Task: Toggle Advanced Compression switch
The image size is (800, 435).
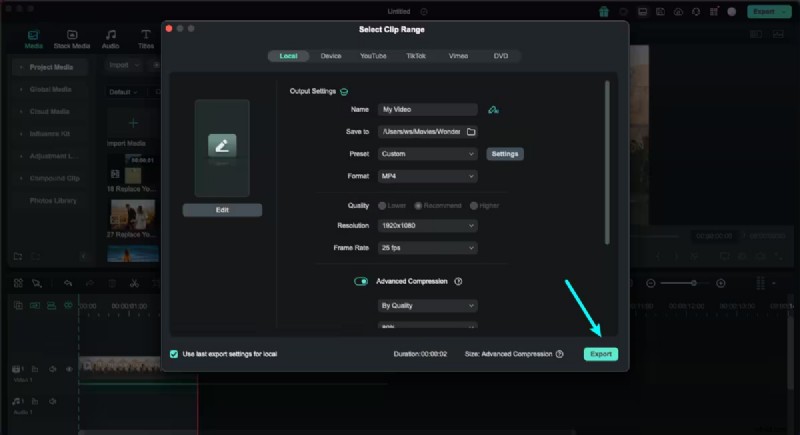Action: click(361, 282)
